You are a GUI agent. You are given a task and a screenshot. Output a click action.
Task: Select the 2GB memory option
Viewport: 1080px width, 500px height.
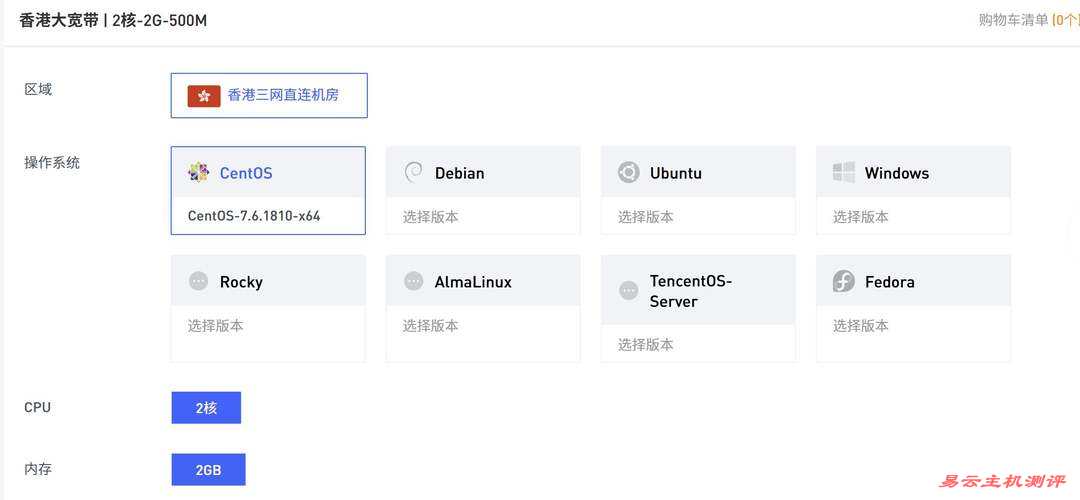point(208,470)
